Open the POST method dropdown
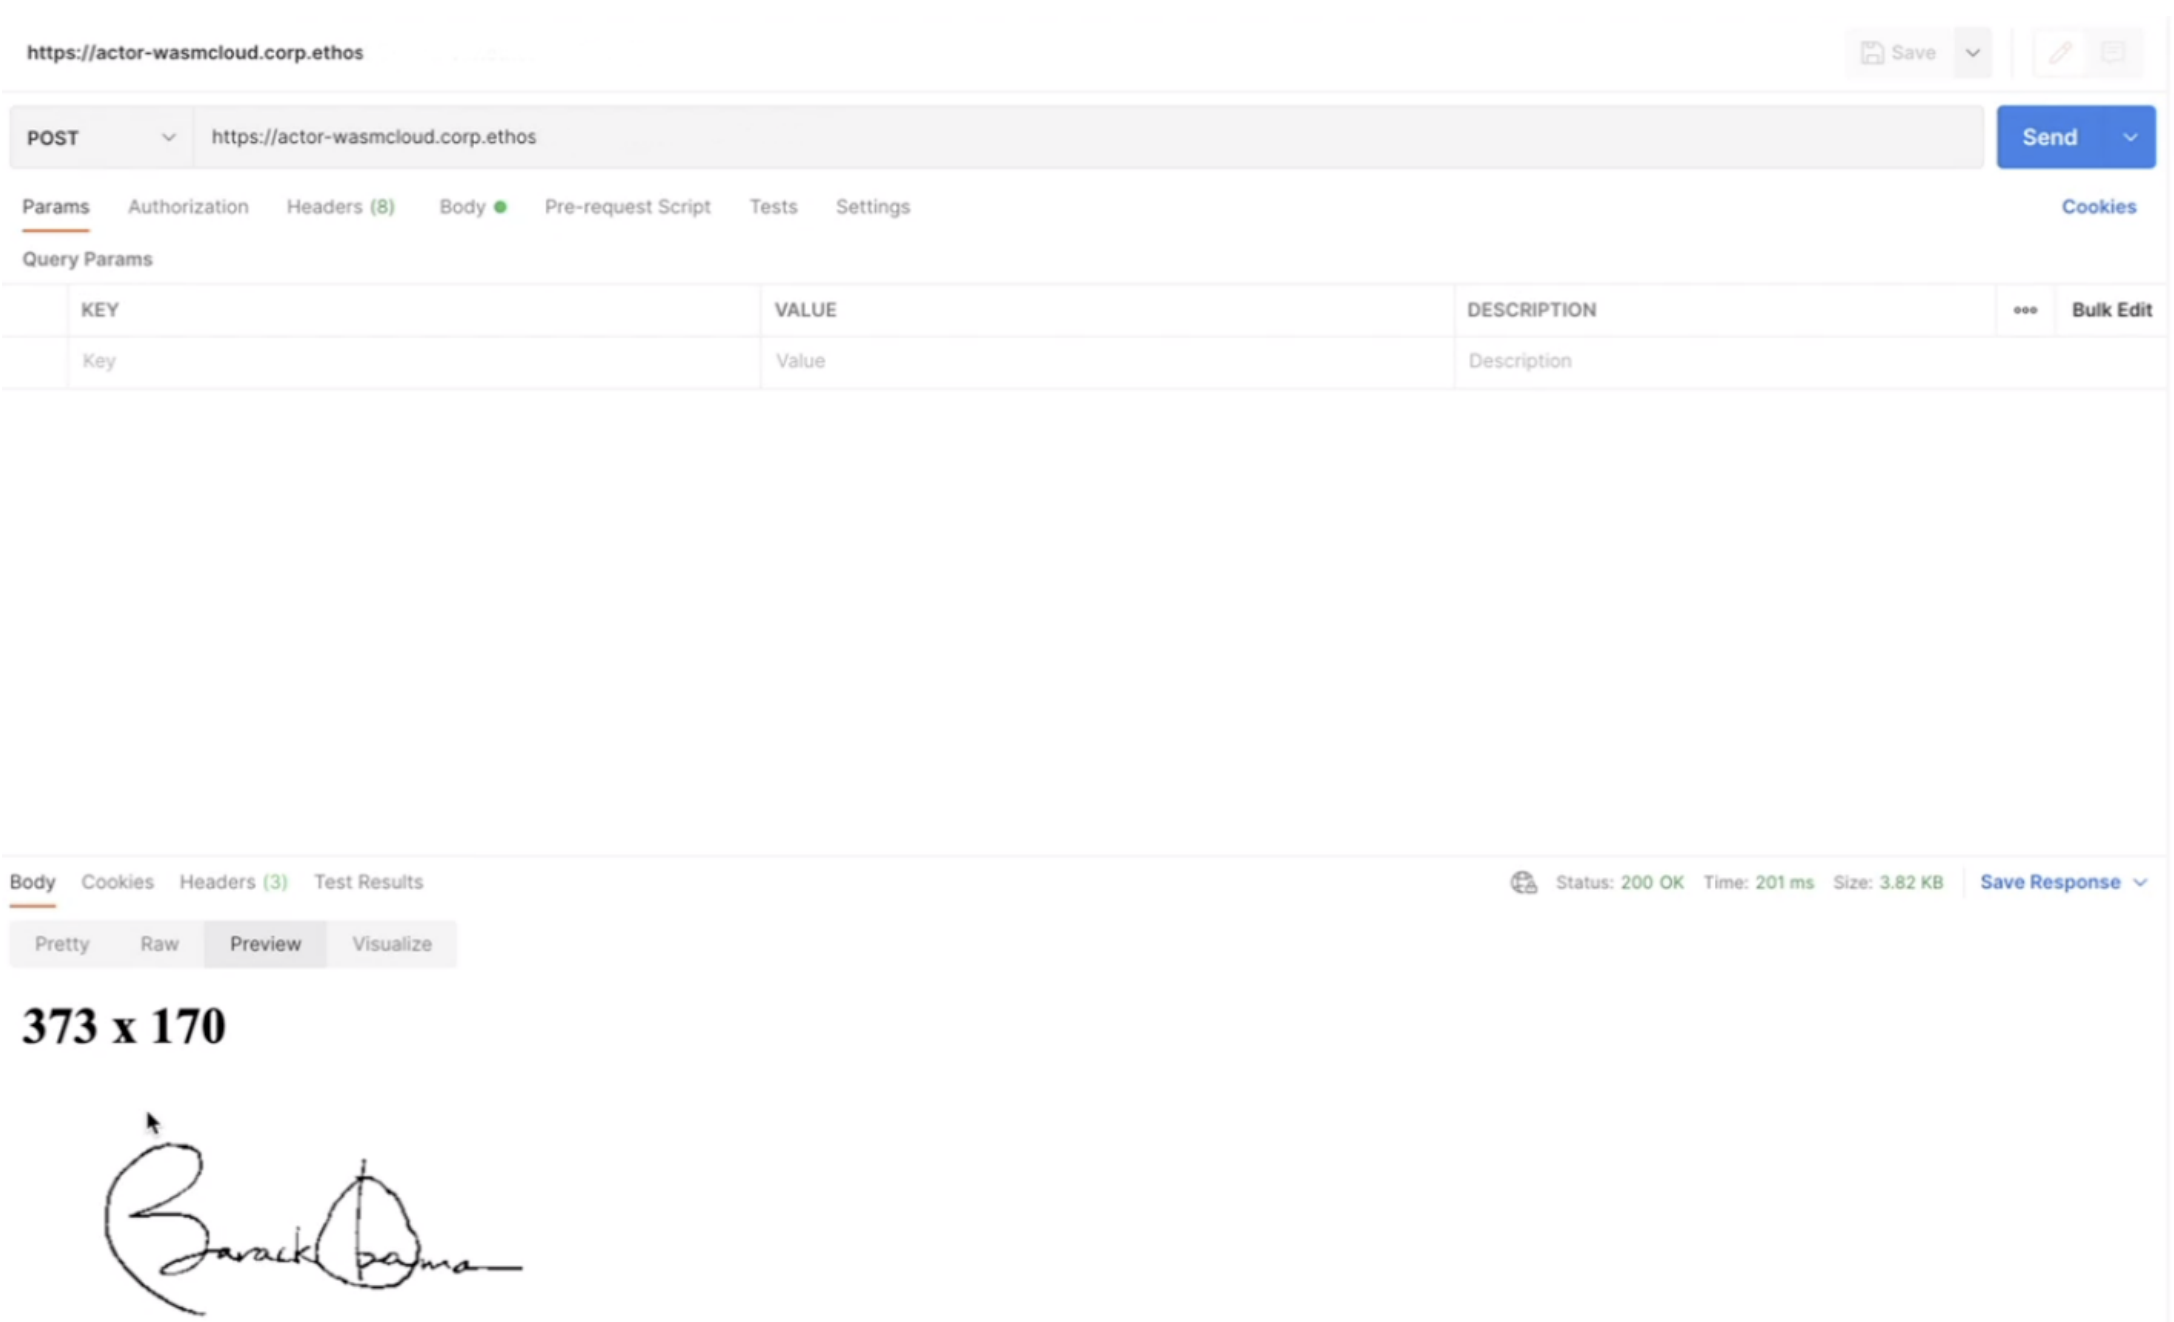The image size is (2174, 1322). (100, 137)
